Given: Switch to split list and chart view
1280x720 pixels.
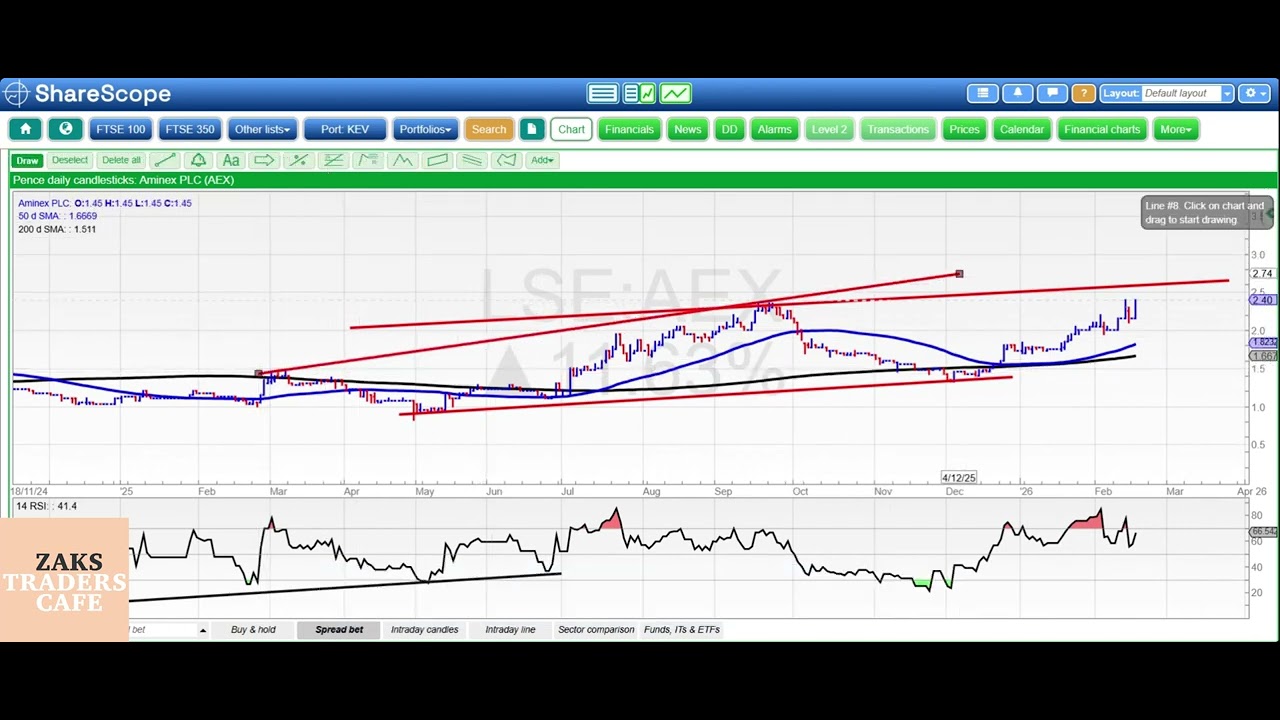Looking at the screenshot, I should 639,94.
